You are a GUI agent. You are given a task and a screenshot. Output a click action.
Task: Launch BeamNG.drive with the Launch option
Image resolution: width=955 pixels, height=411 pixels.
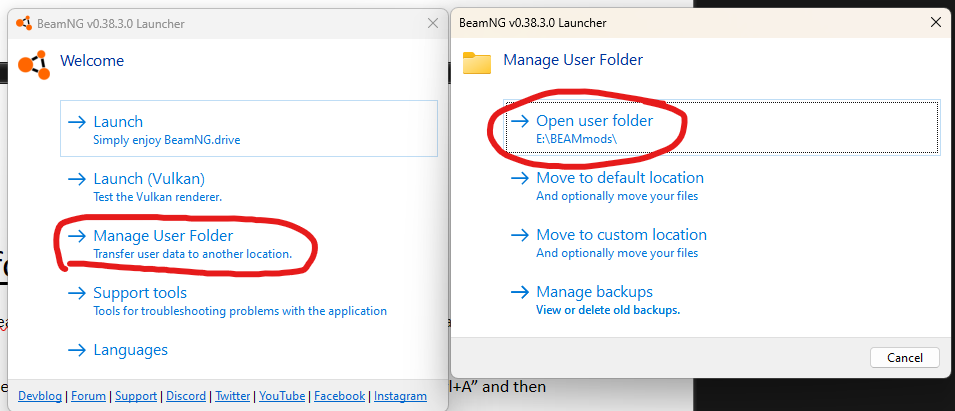tap(248, 128)
